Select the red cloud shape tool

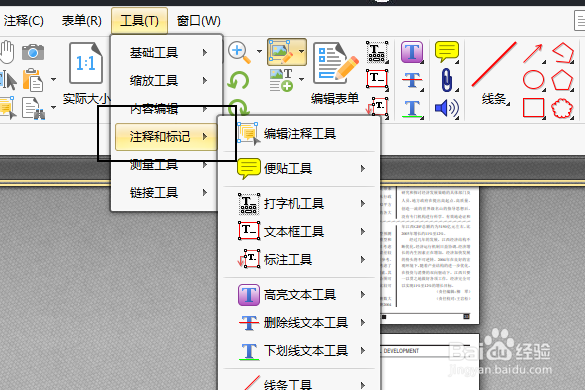click(562, 108)
